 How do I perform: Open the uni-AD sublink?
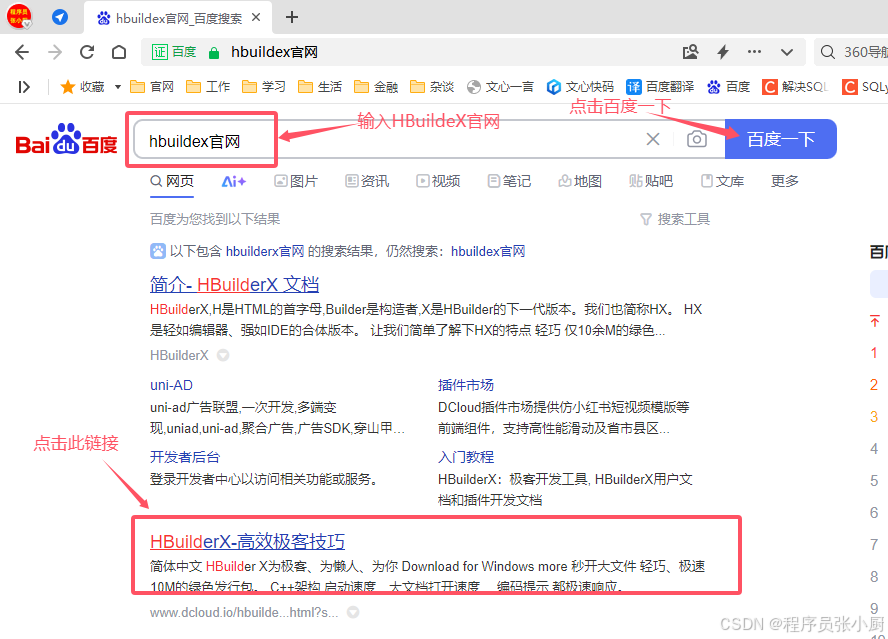coord(171,385)
